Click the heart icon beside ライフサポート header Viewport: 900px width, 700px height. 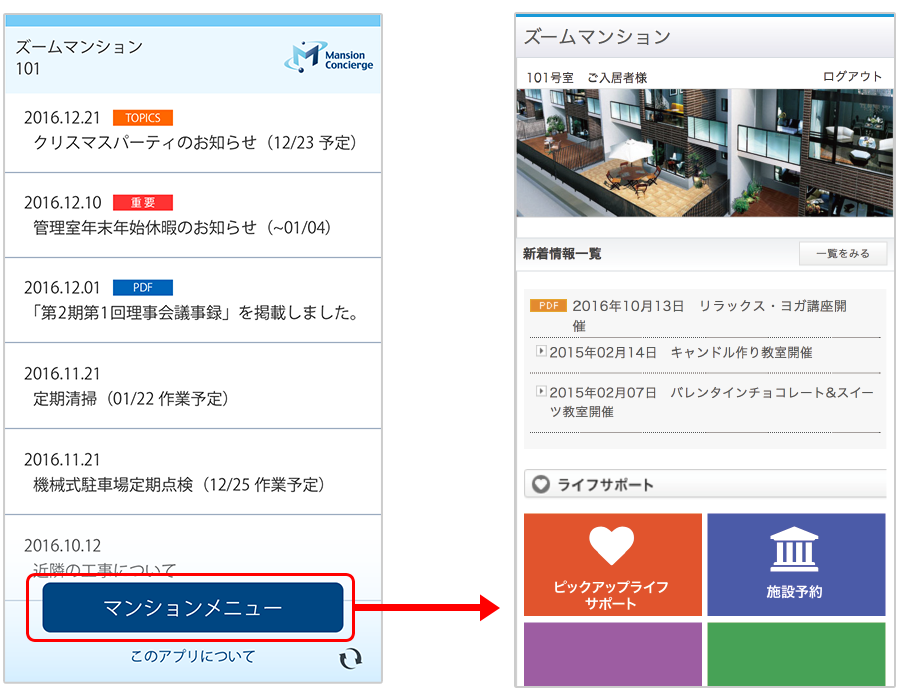pyautogui.click(x=541, y=484)
